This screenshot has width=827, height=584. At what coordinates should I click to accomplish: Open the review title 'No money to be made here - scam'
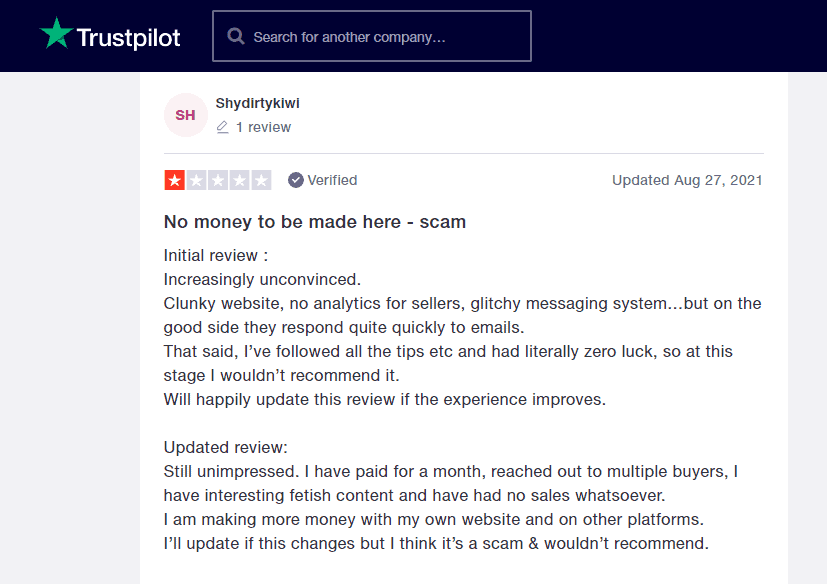click(315, 222)
